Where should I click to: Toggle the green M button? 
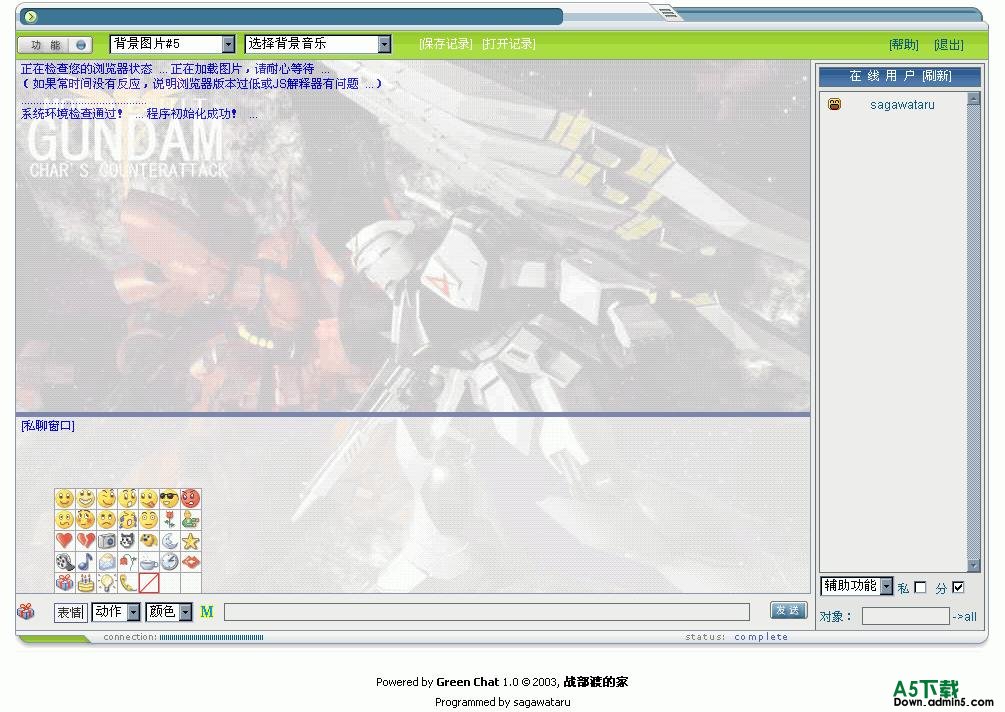click(207, 611)
